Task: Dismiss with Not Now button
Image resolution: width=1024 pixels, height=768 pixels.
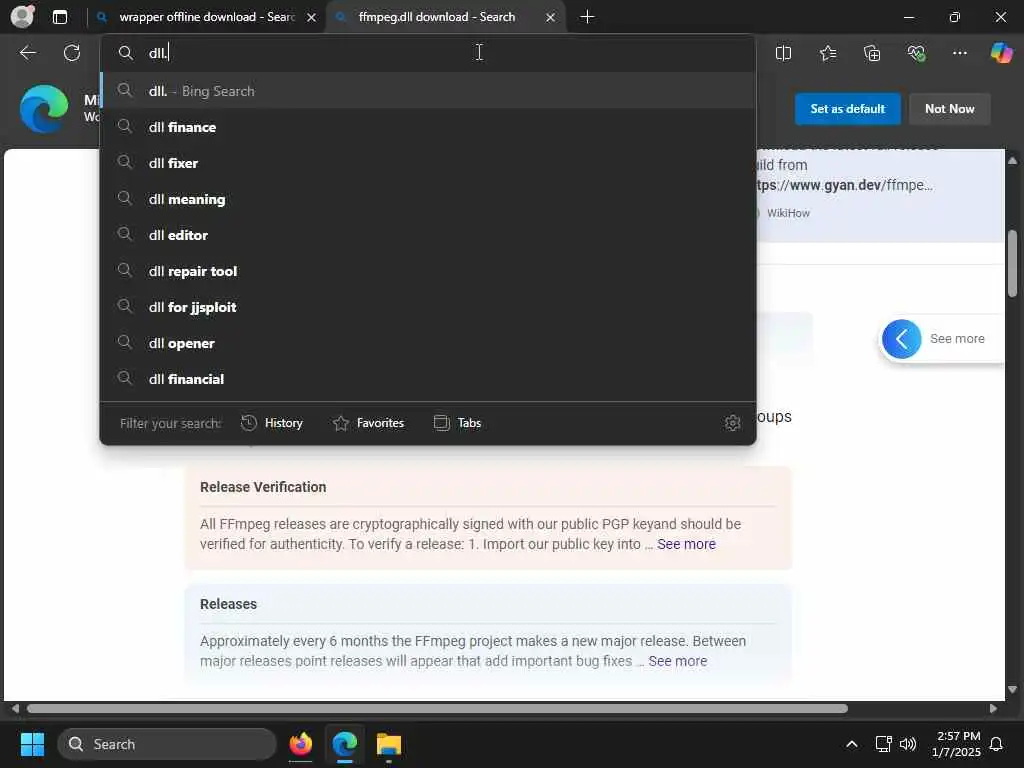Action: tap(949, 109)
